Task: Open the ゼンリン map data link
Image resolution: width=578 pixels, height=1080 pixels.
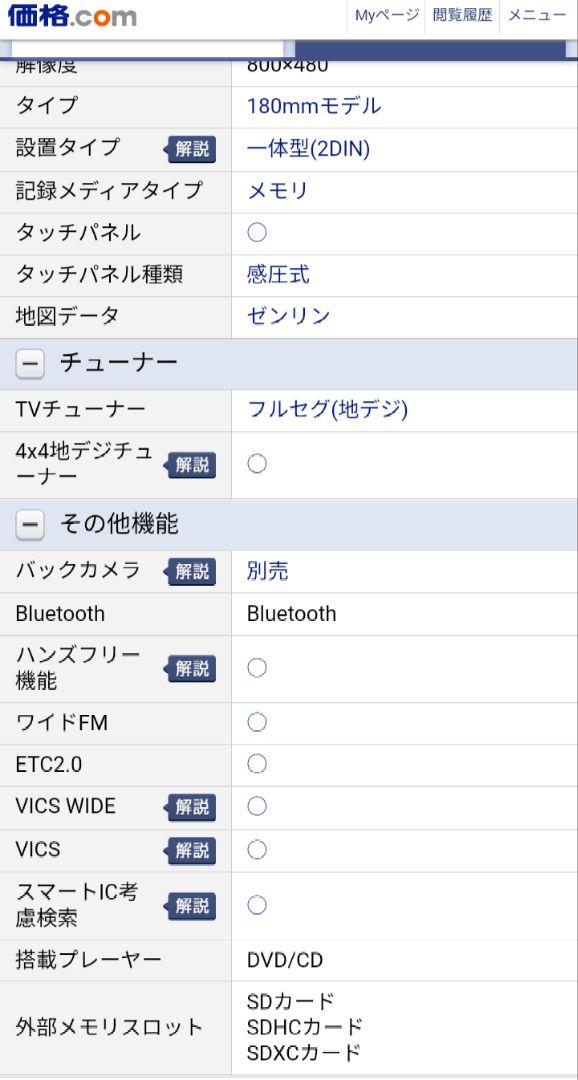Action: 289,316
